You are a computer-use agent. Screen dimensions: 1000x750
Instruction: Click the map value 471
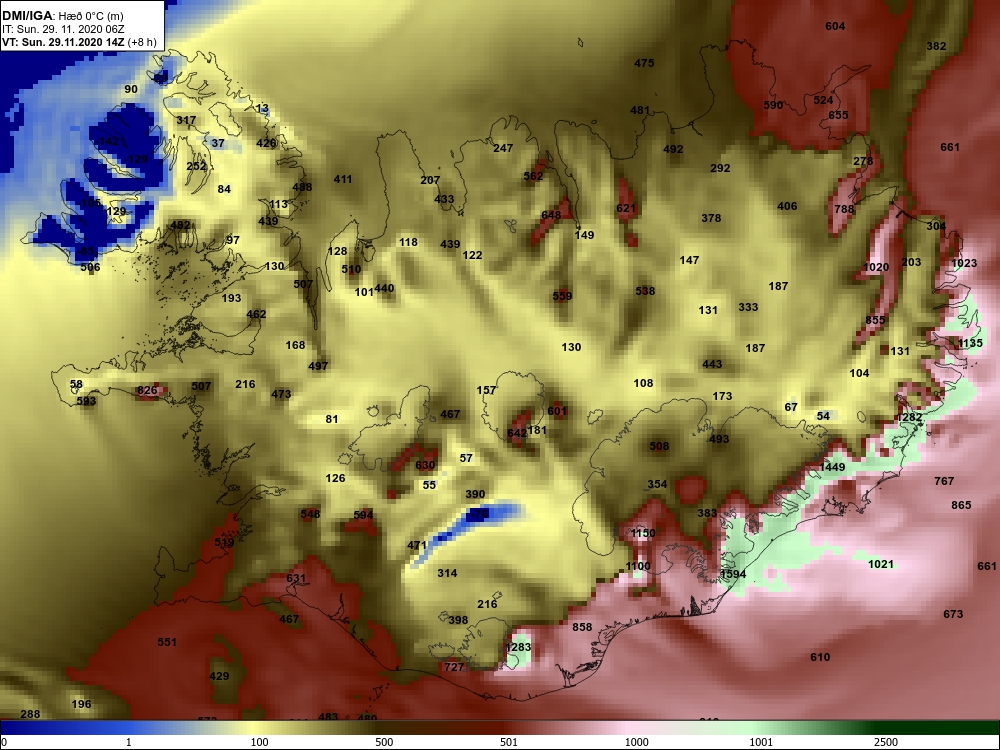tap(416, 545)
